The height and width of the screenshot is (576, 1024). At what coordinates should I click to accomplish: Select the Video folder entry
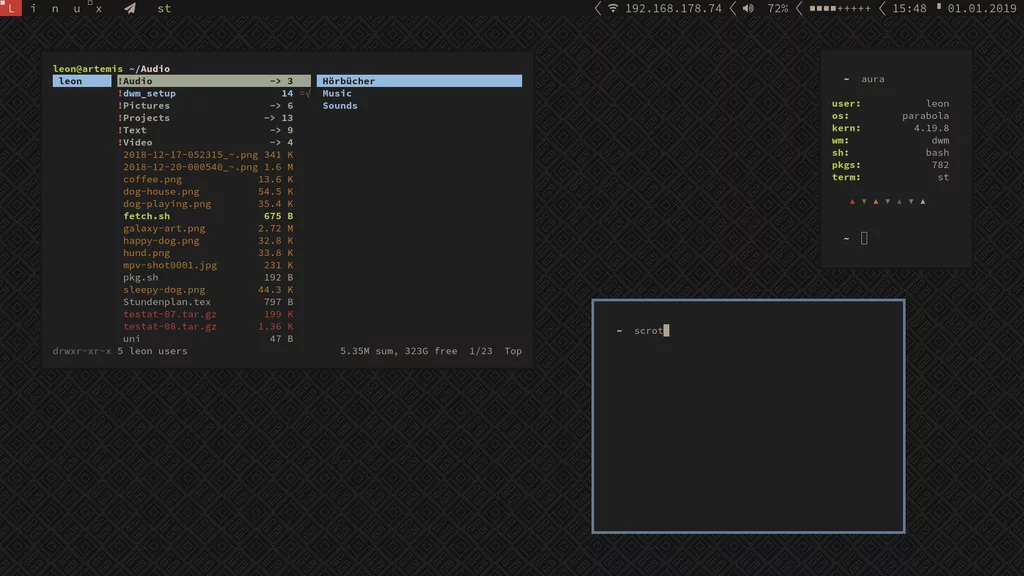coord(137,143)
